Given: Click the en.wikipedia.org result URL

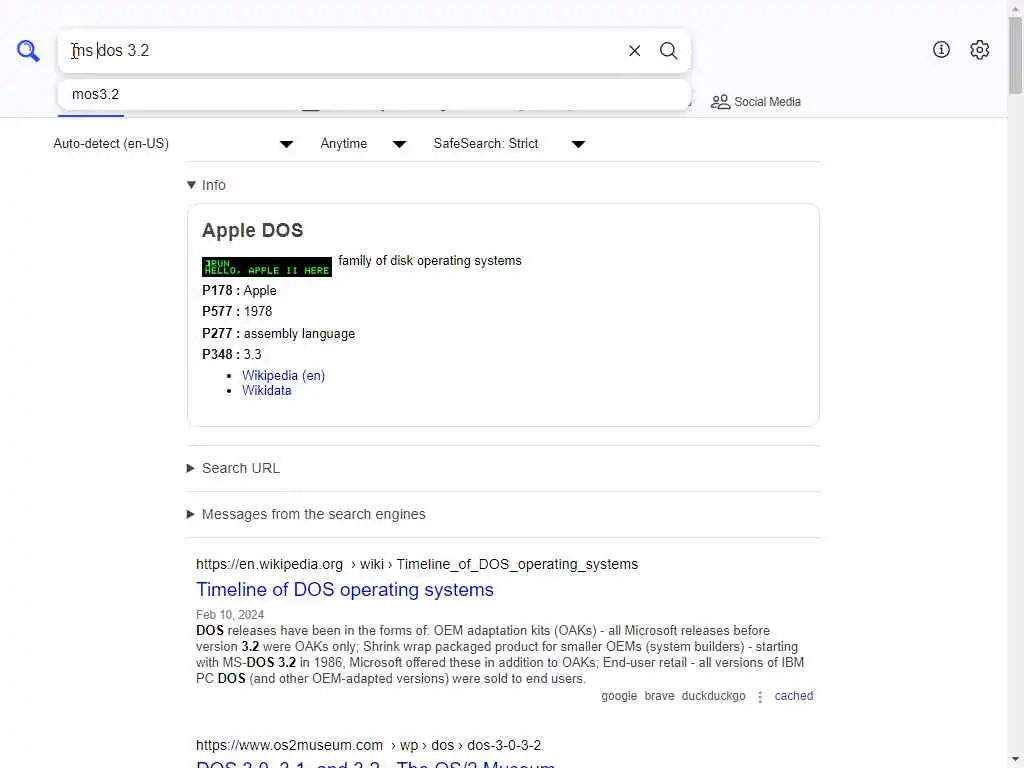Looking at the screenshot, I should (x=417, y=564).
